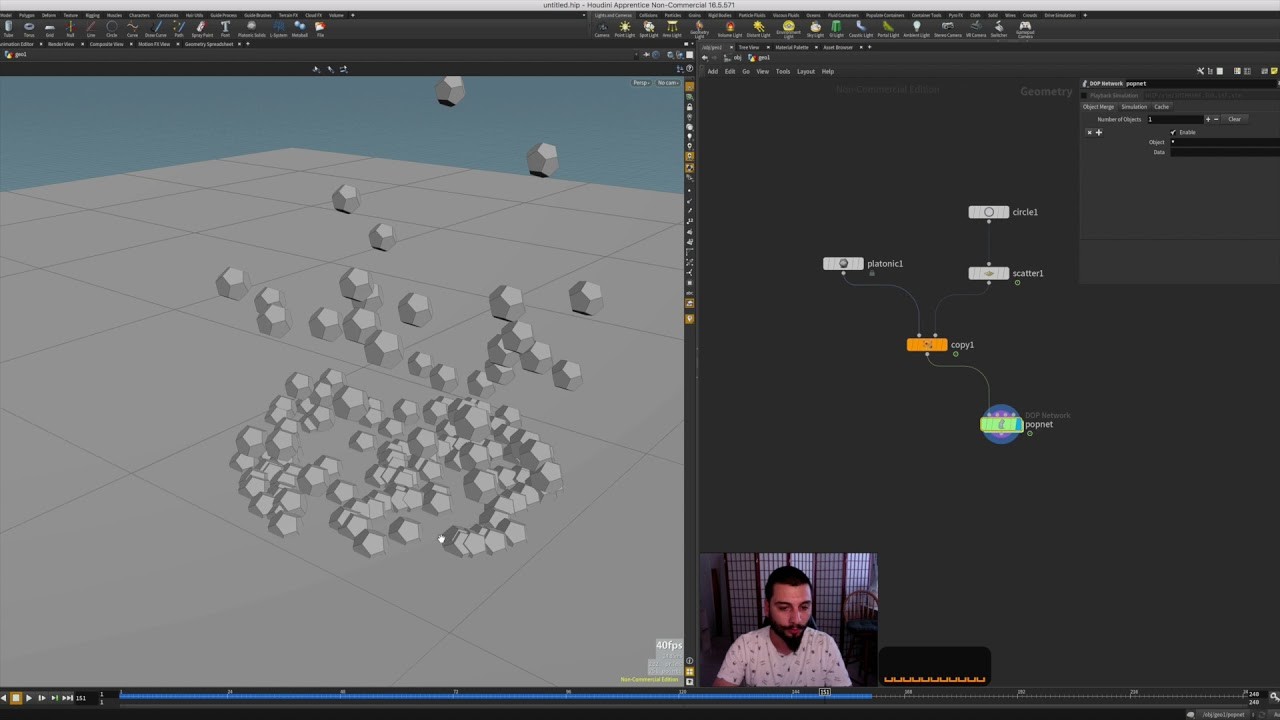Open the No cam camera selector
The height and width of the screenshot is (720, 1280).
pyautogui.click(x=666, y=82)
